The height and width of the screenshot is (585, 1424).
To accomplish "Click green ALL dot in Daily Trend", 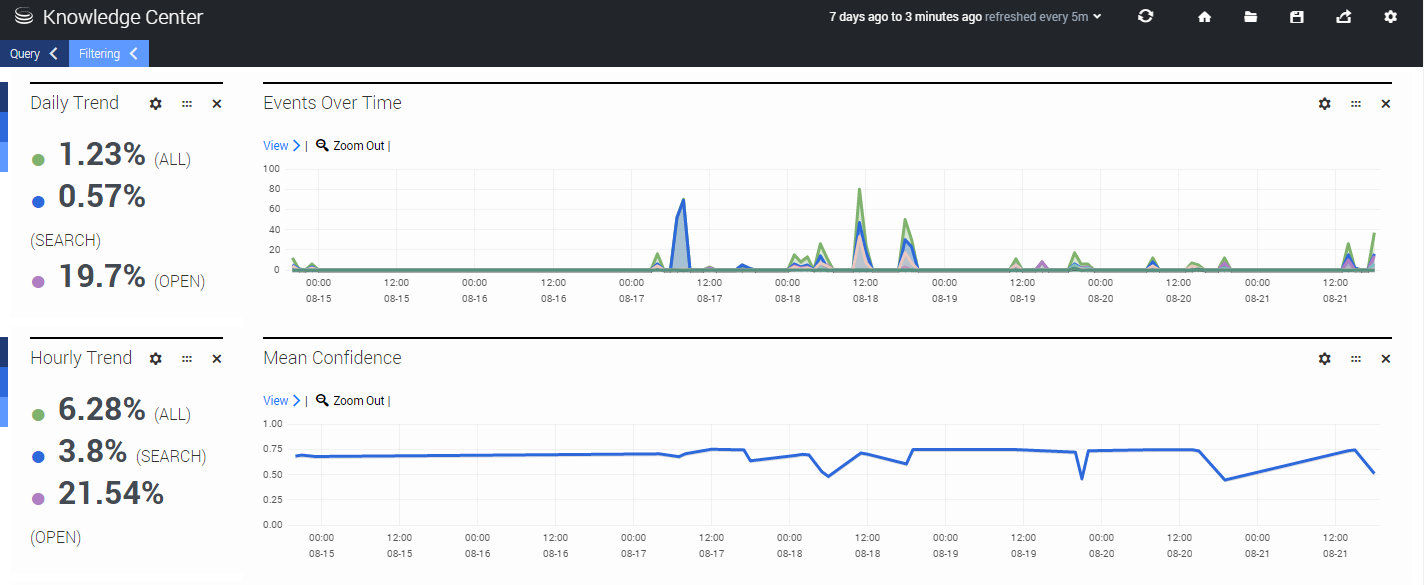I will pyautogui.click(x=38, y=159).
